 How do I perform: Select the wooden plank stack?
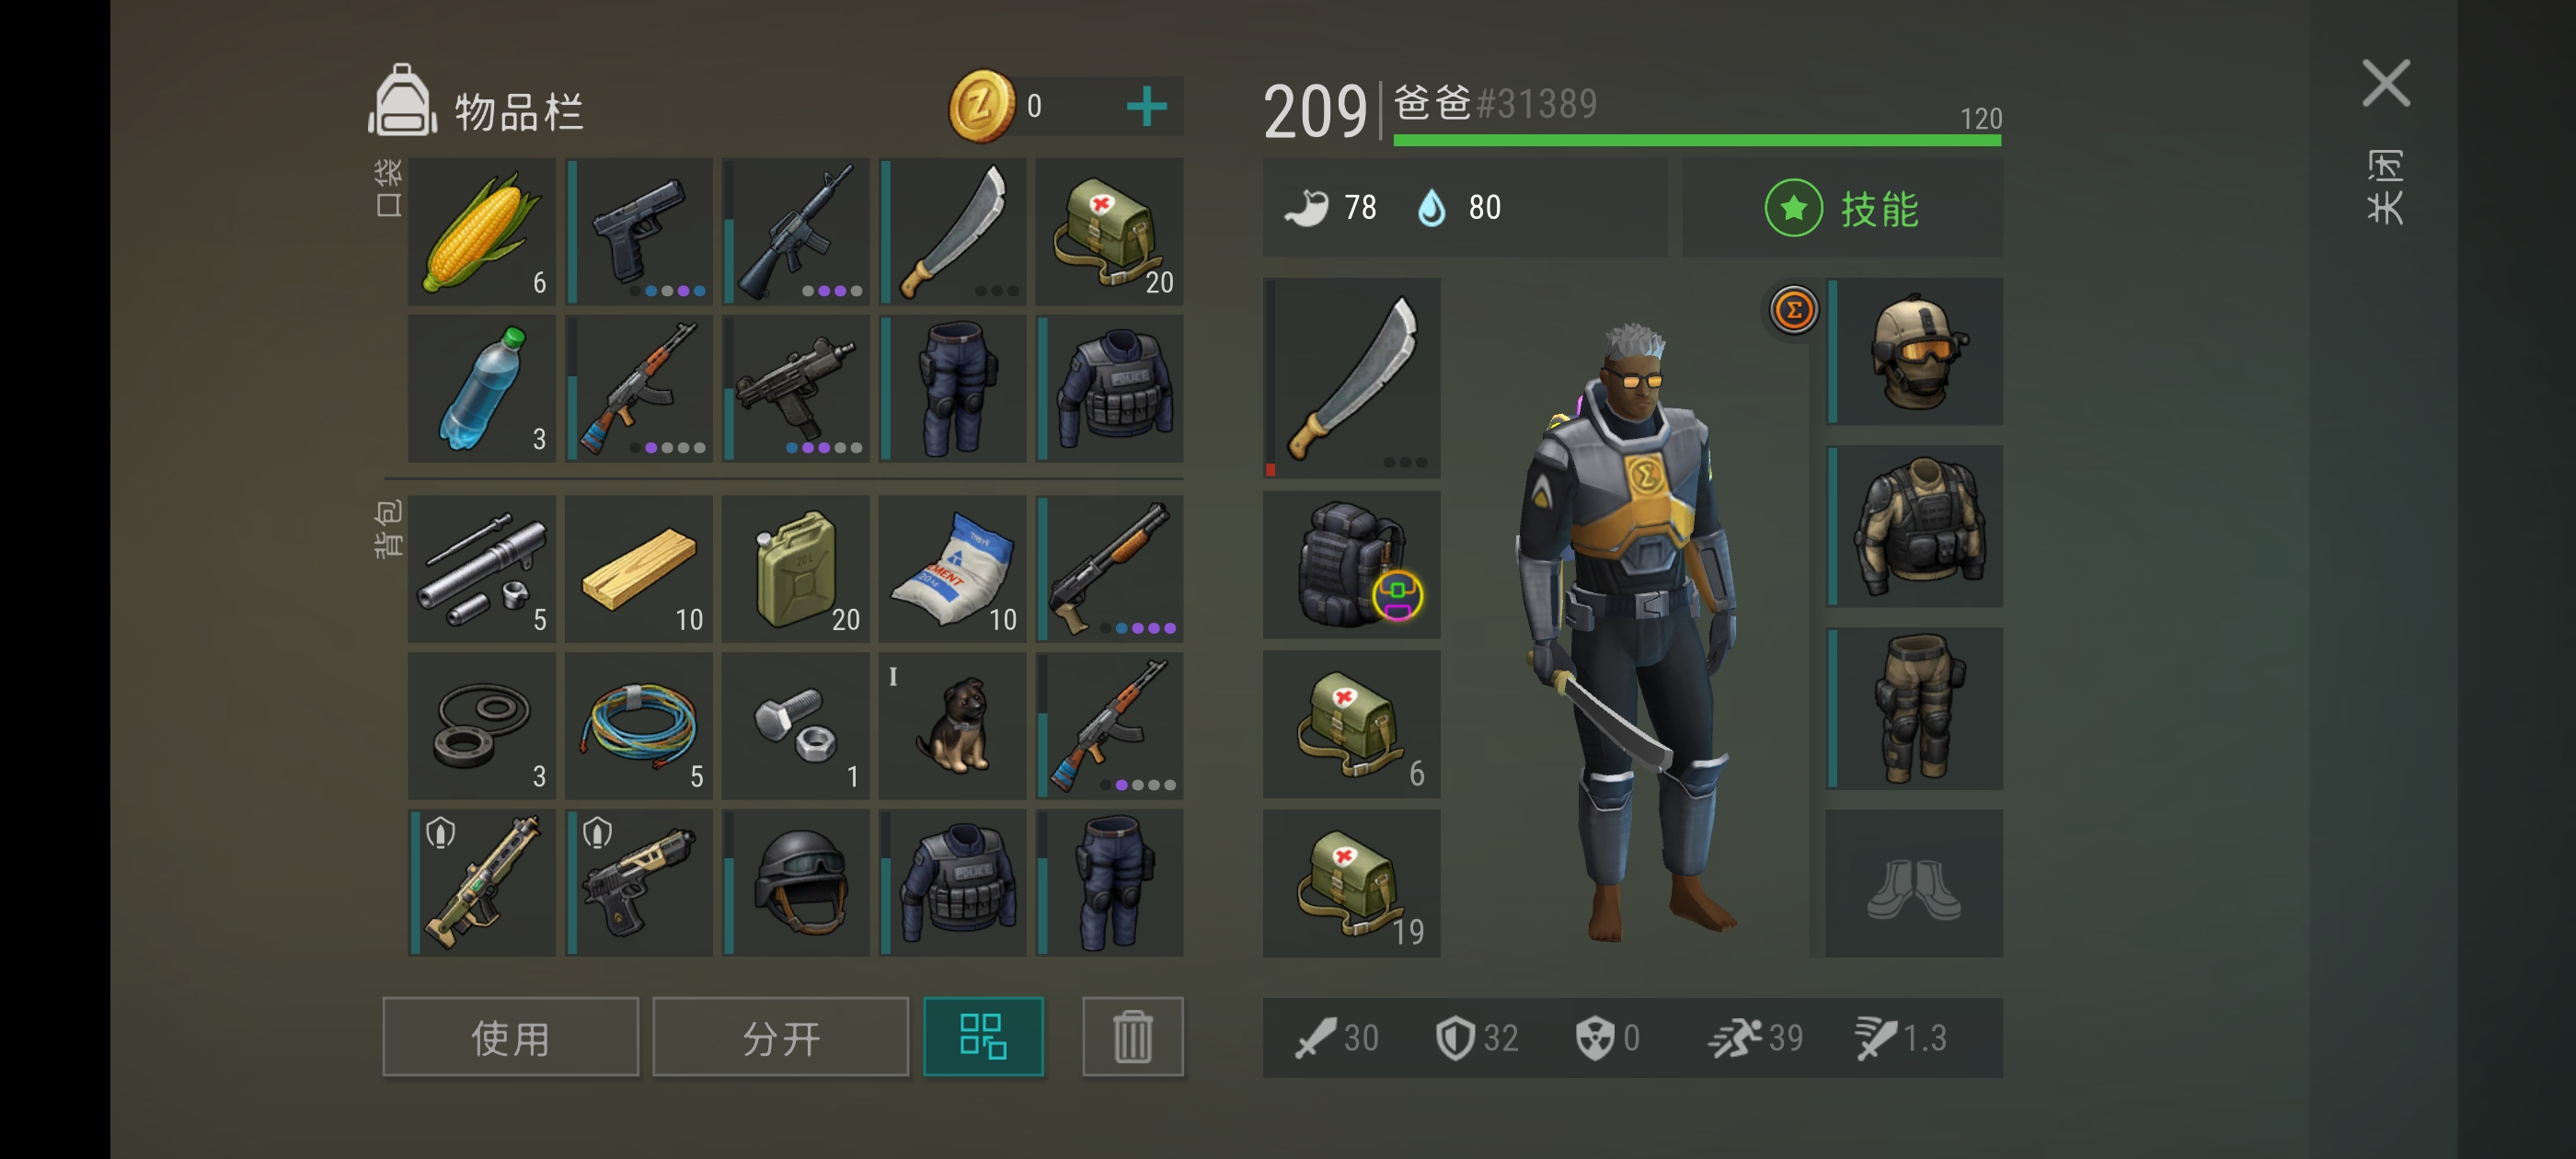pos(639,568)
